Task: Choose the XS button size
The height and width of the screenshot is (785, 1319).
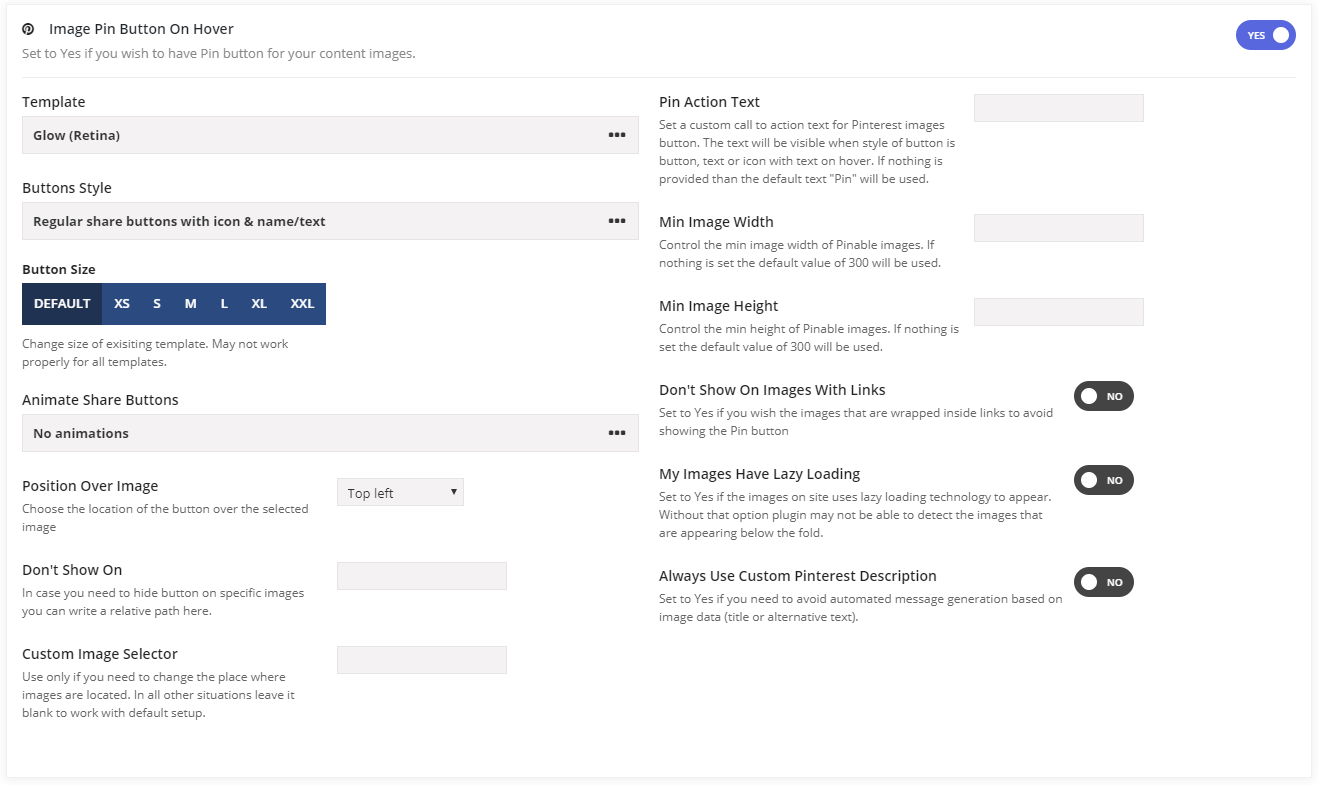Action: click(122, 304)
